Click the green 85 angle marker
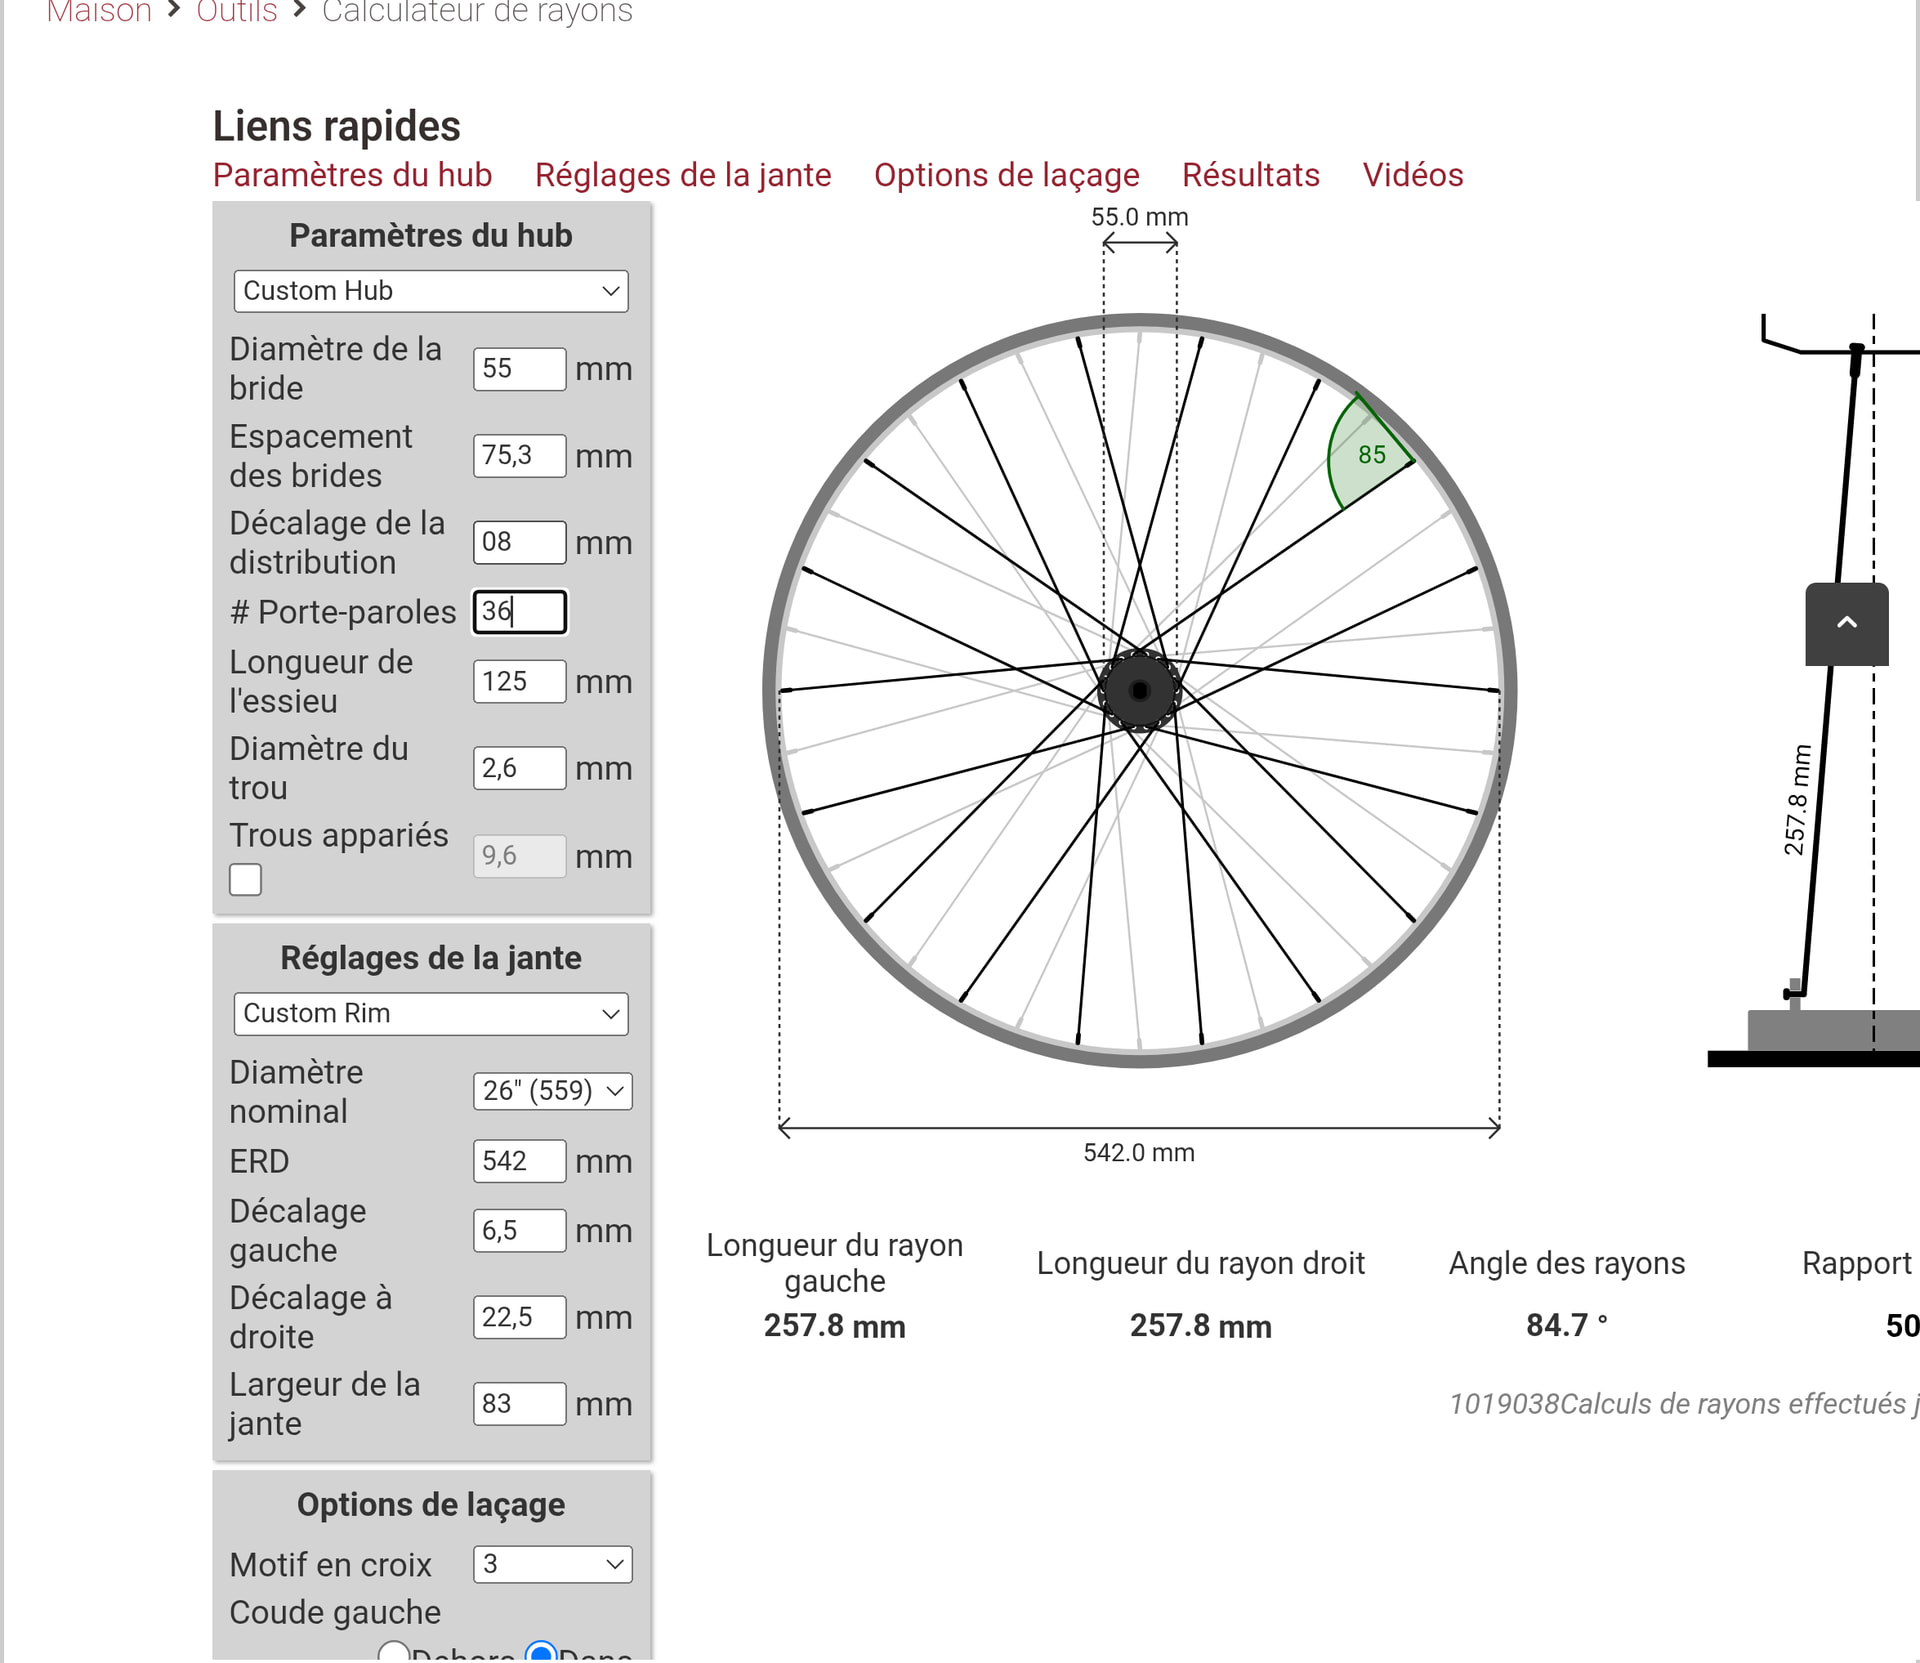The height and width of the screenshot is (1663, 1920). point(1371,455)
